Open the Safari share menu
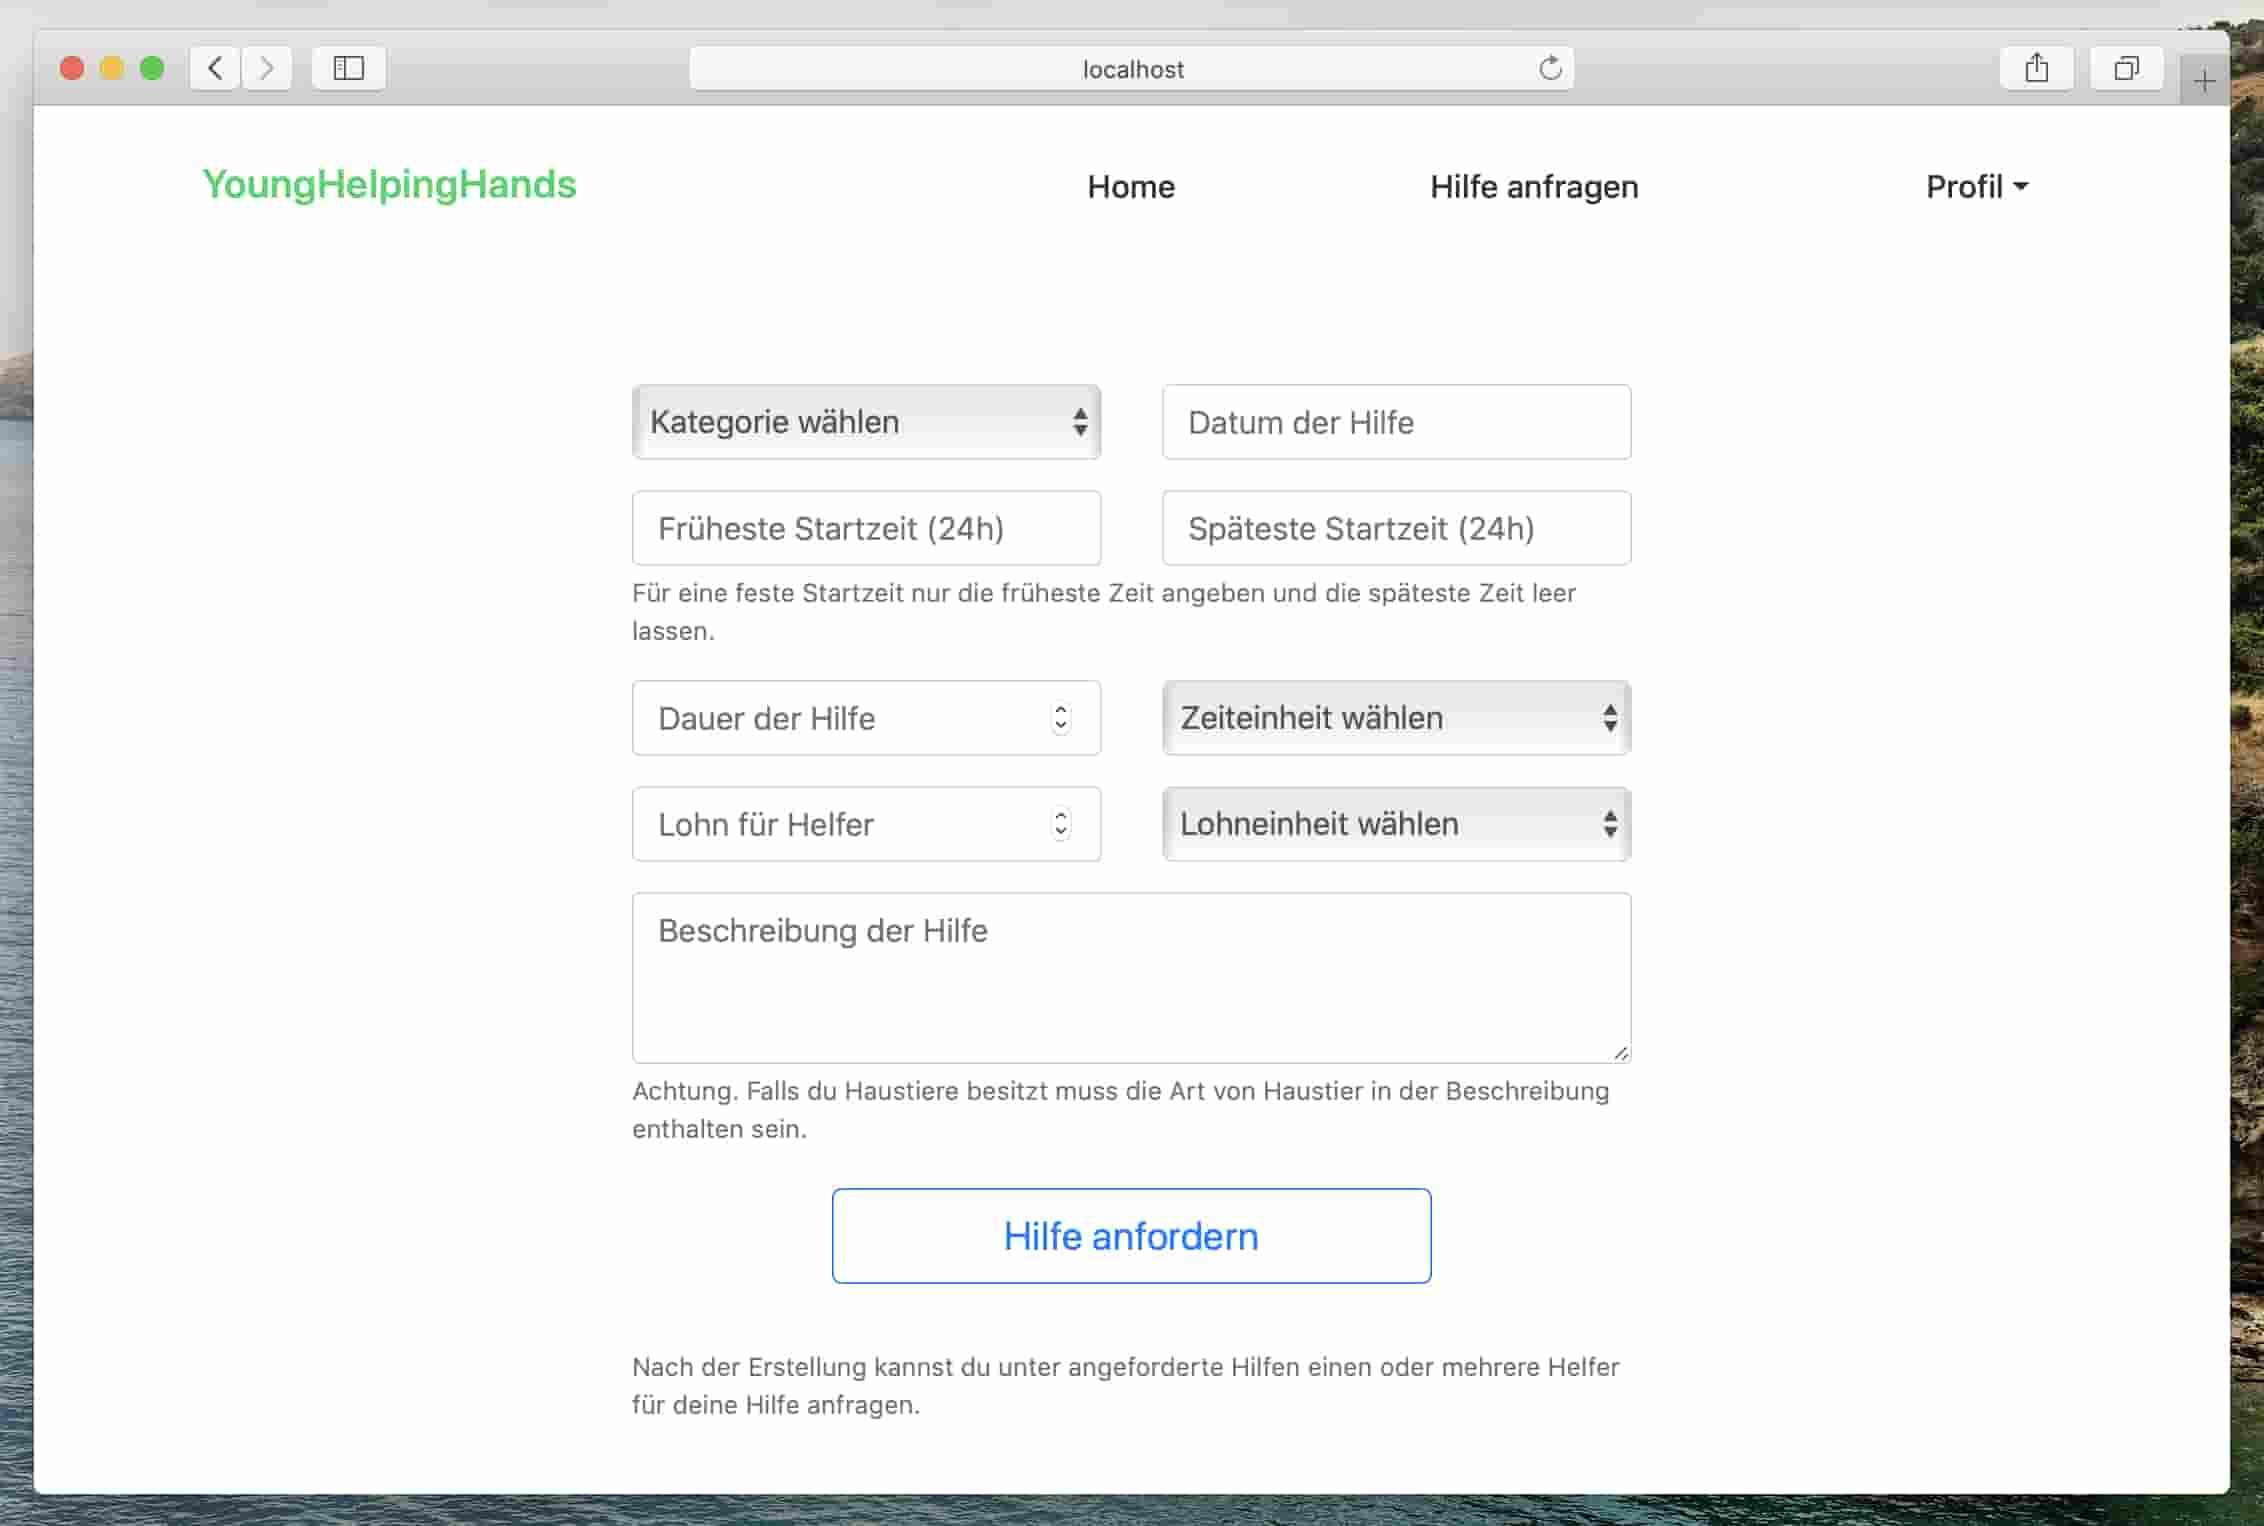The width and height of the screenshot is (2264, 1526). (2037, 68)
